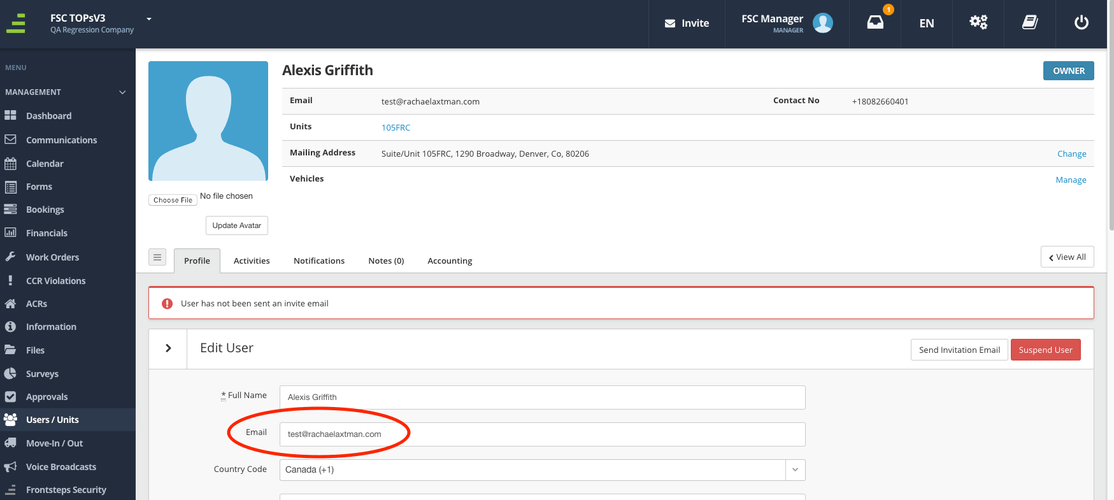This screenshot has width=1114, height=500.
Task: Click the Calendar sidebar icon
Action: click(x=11, y=163)
